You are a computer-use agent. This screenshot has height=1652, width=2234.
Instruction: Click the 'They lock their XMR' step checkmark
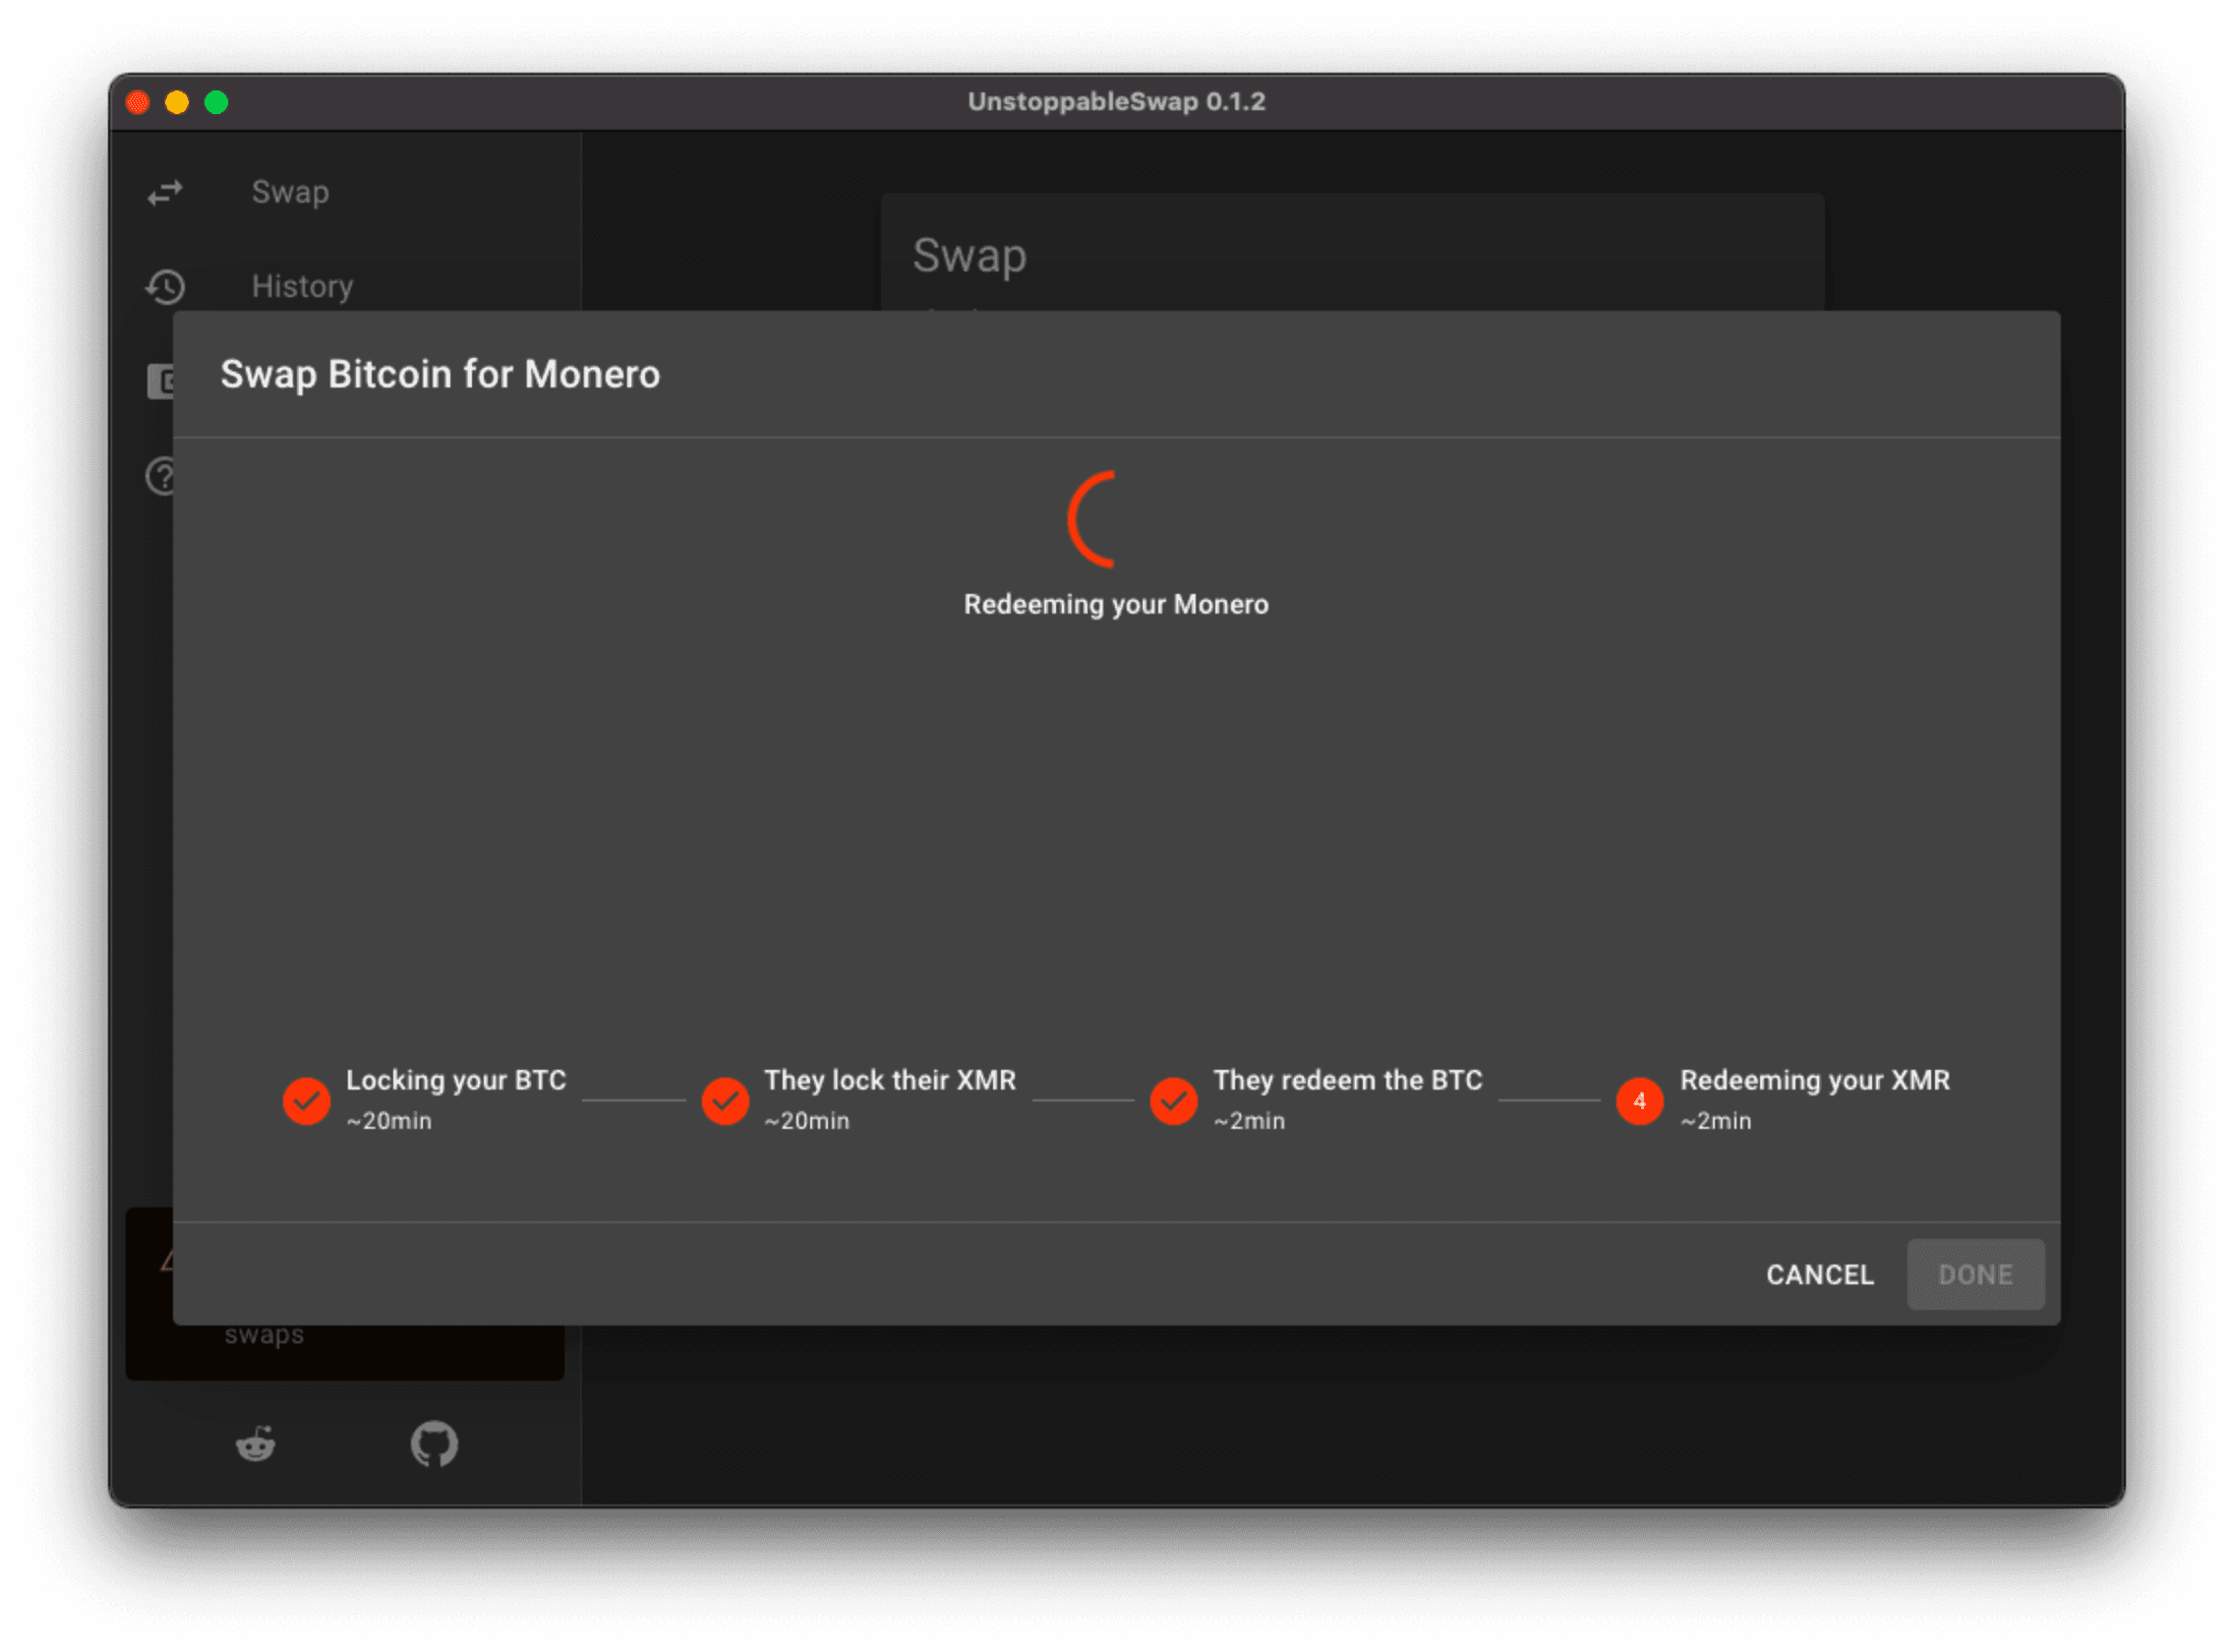click(725, 1101)
